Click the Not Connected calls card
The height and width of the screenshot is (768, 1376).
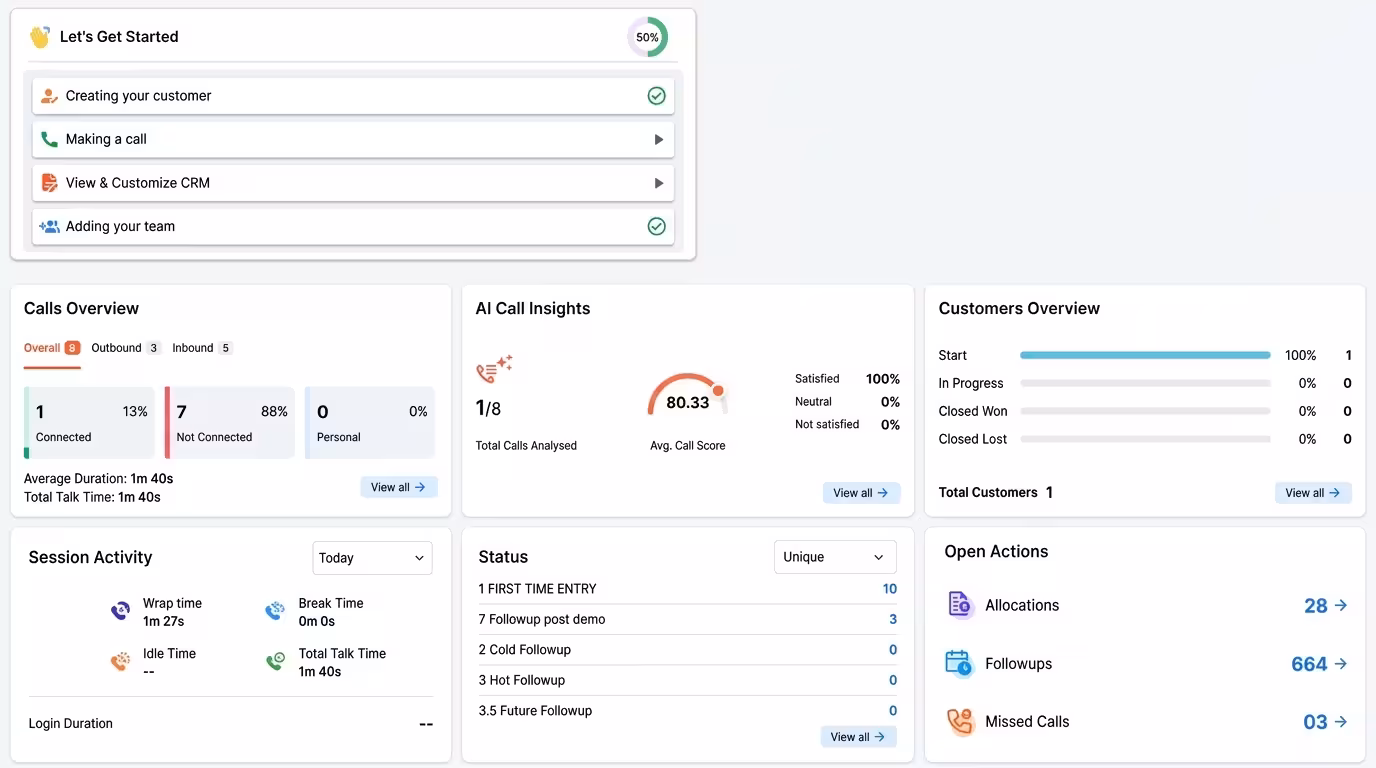[x=229, y=423]
